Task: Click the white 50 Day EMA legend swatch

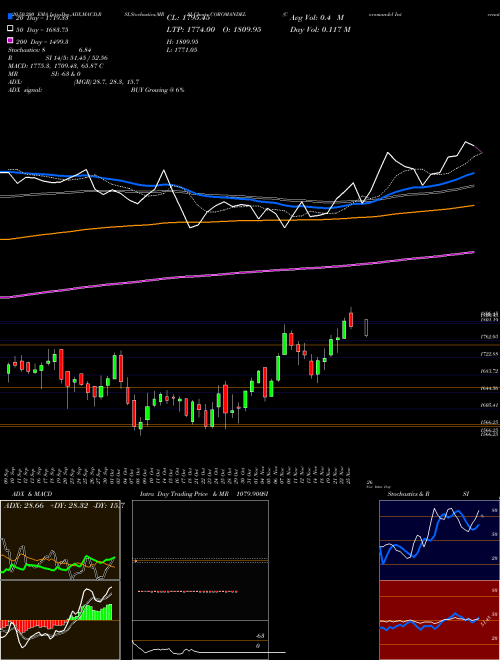Action: point(10,29)
